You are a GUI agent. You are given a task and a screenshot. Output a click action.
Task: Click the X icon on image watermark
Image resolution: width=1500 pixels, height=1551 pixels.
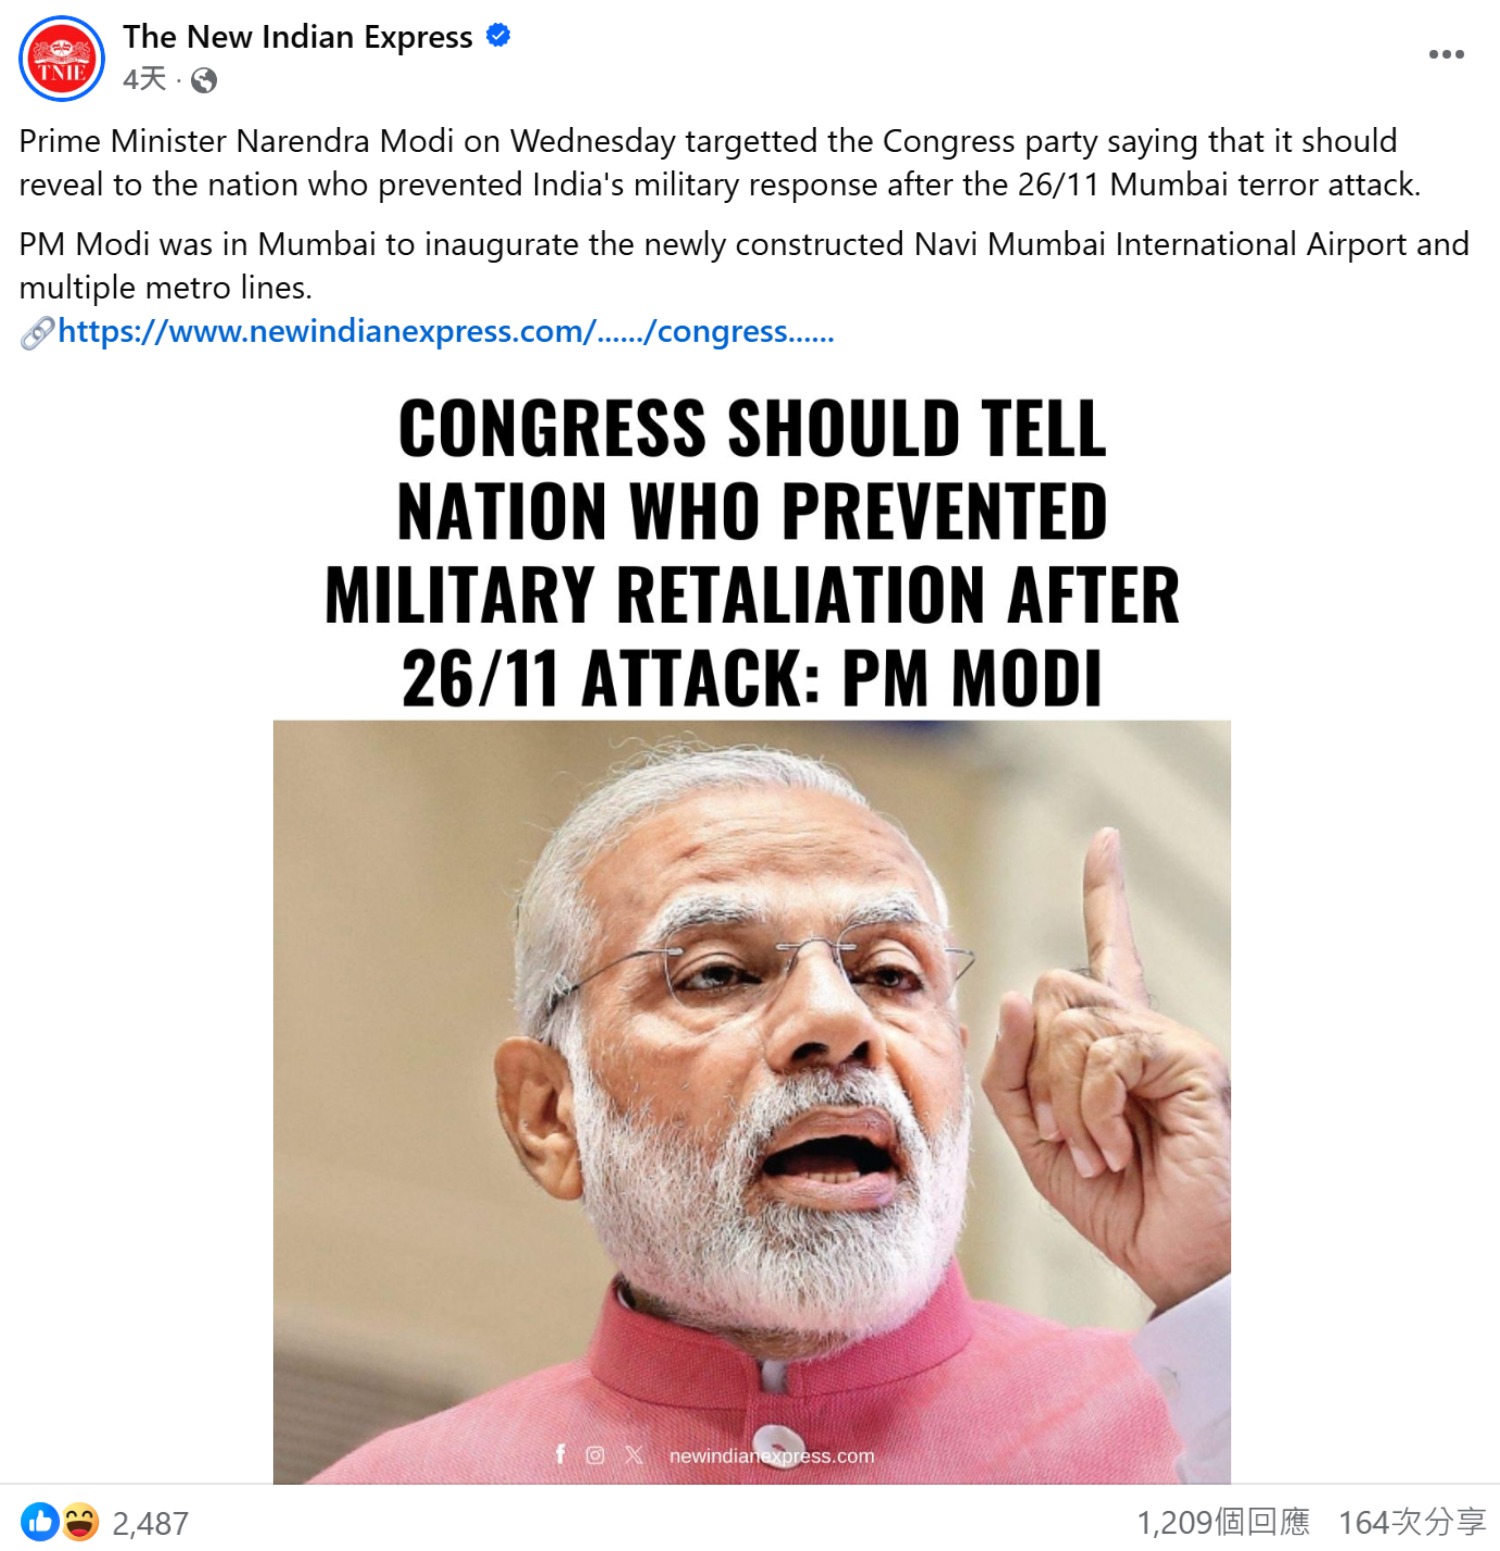click(x=634, y=1455)
